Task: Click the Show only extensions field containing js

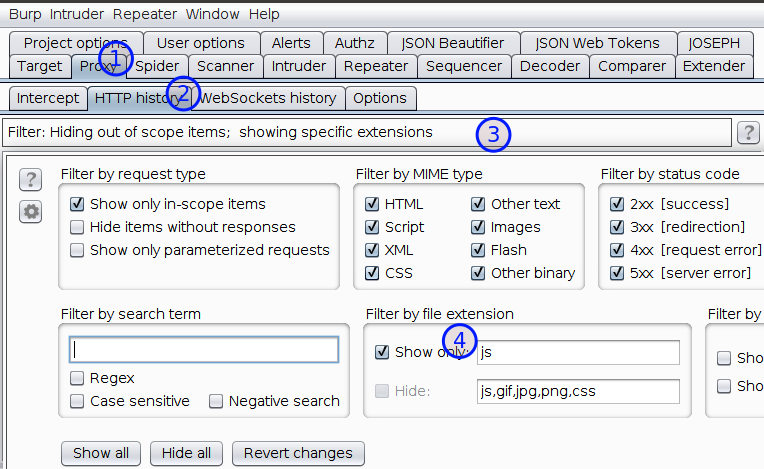Action: point(578,352)
